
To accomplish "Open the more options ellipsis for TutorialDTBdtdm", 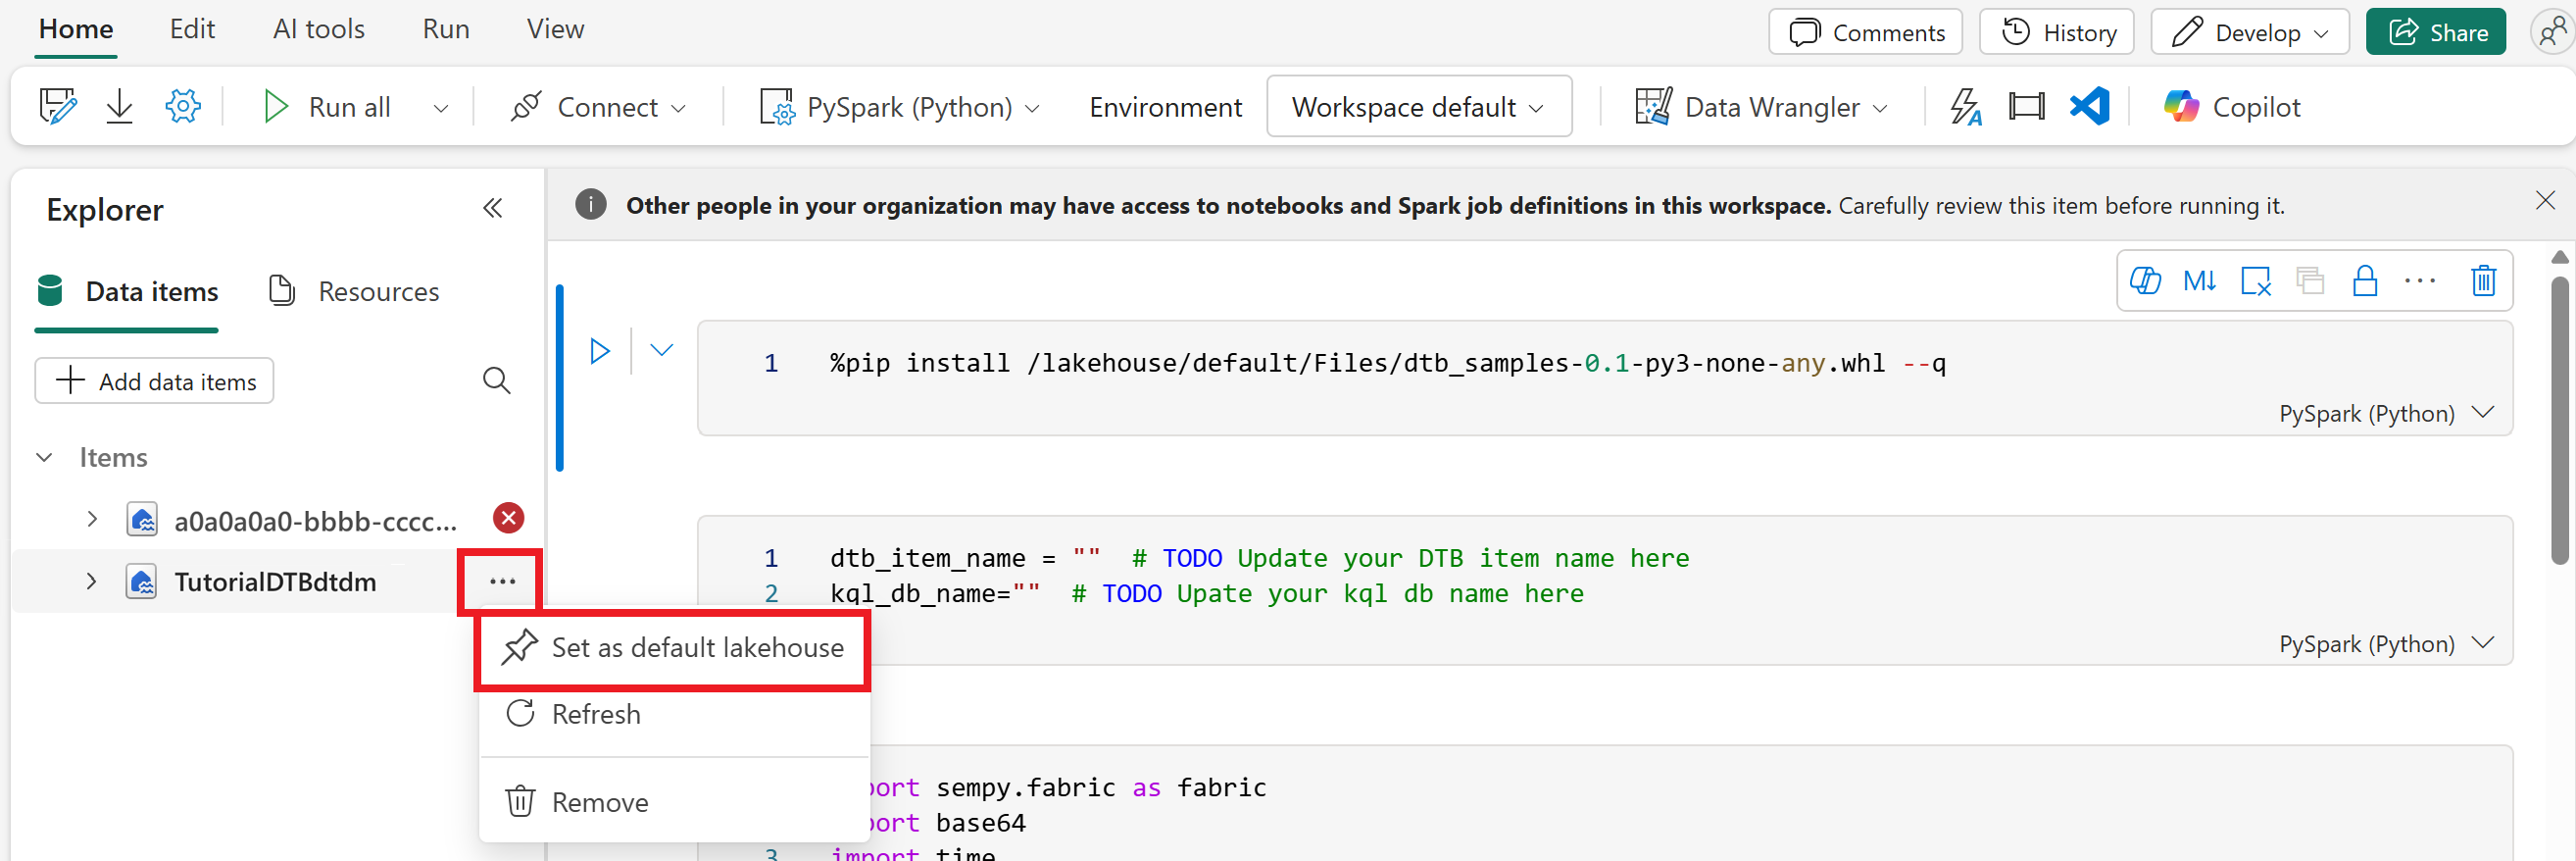I will click(502, 581).
